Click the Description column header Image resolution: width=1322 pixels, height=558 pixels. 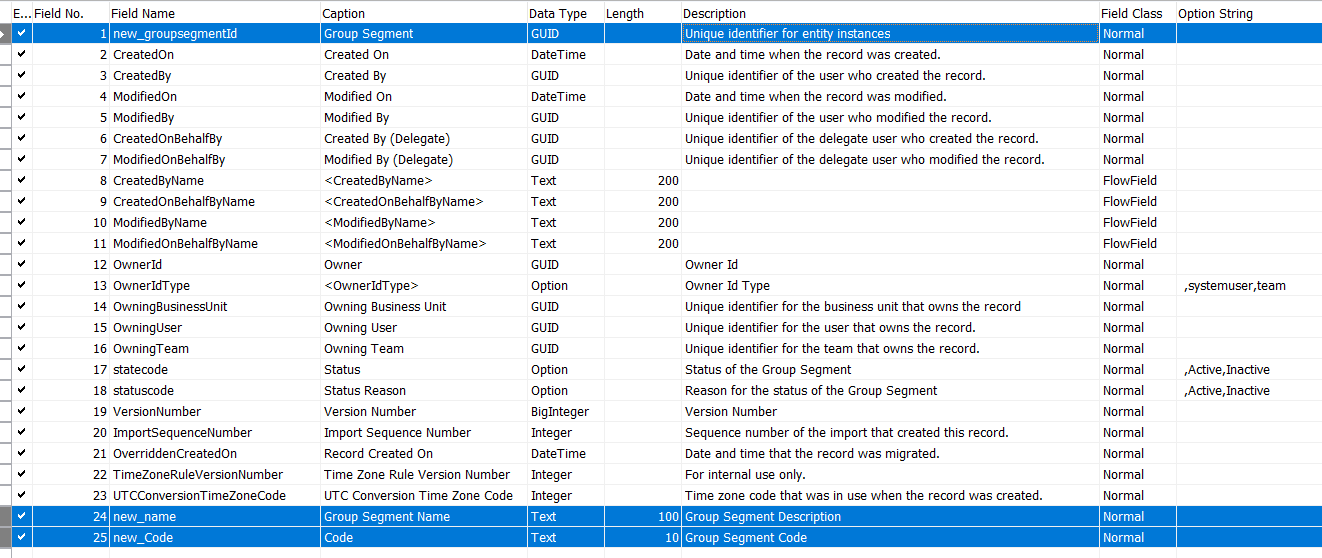point(714,13)
